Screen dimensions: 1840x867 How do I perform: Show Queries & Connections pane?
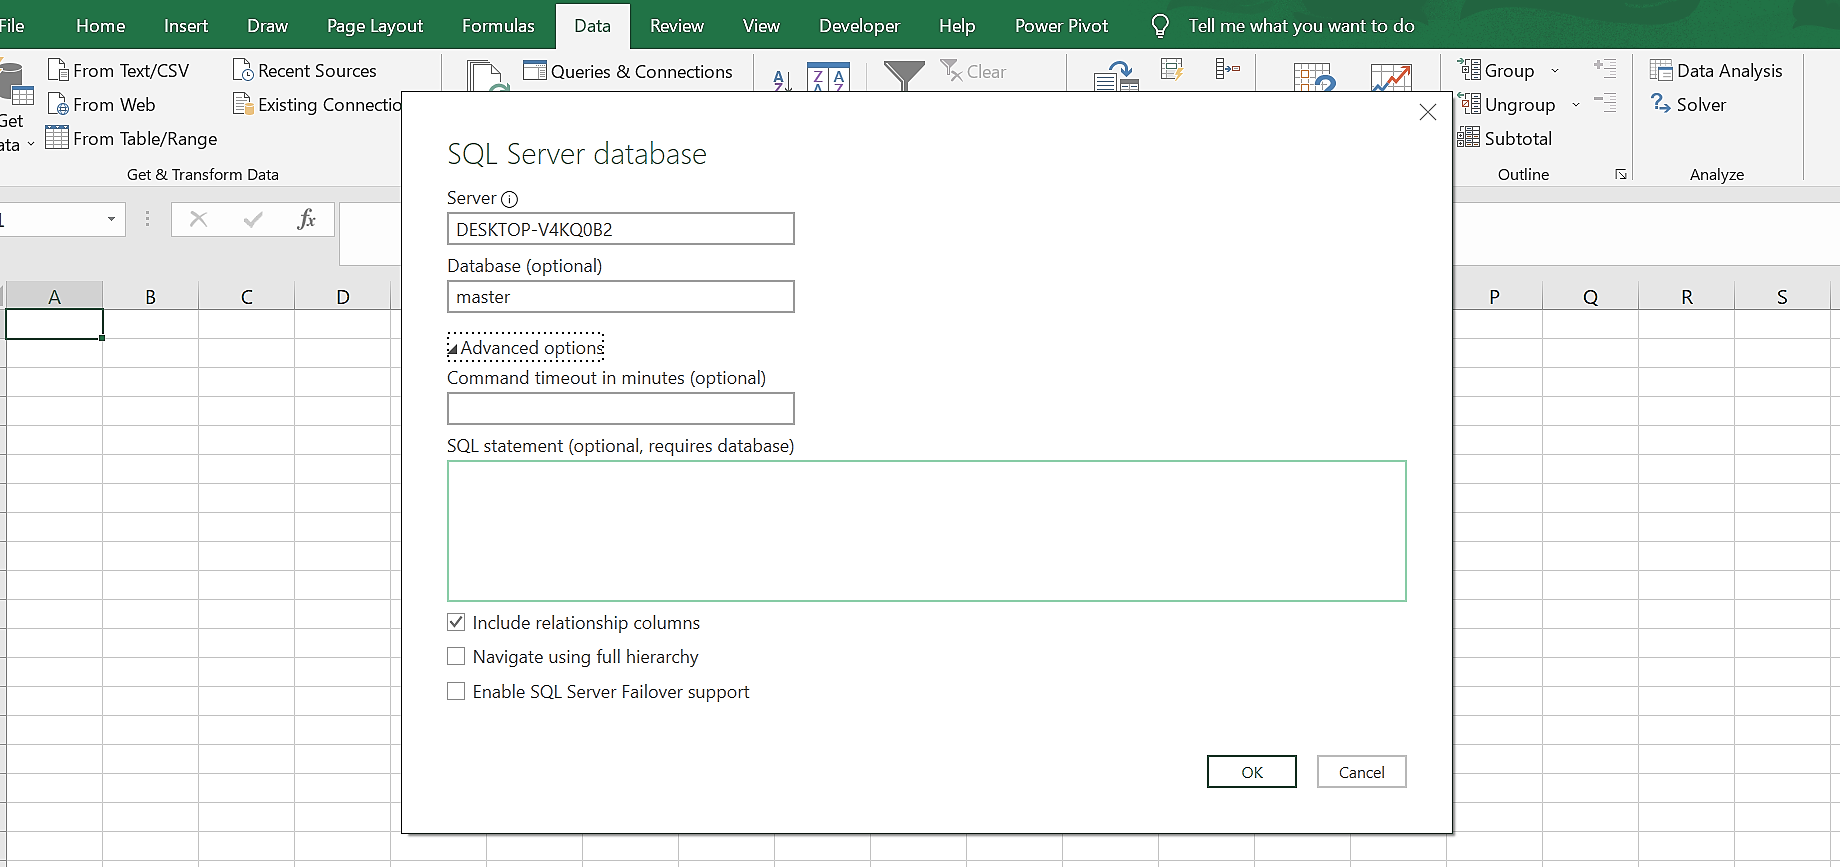pyautogui.click(x=628, y=72)
